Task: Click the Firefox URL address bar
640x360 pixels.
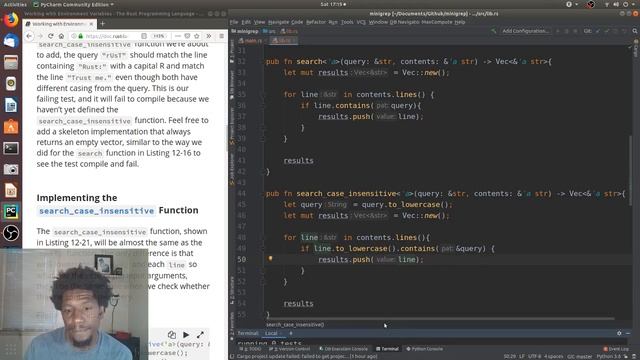Action: (106, 36)
